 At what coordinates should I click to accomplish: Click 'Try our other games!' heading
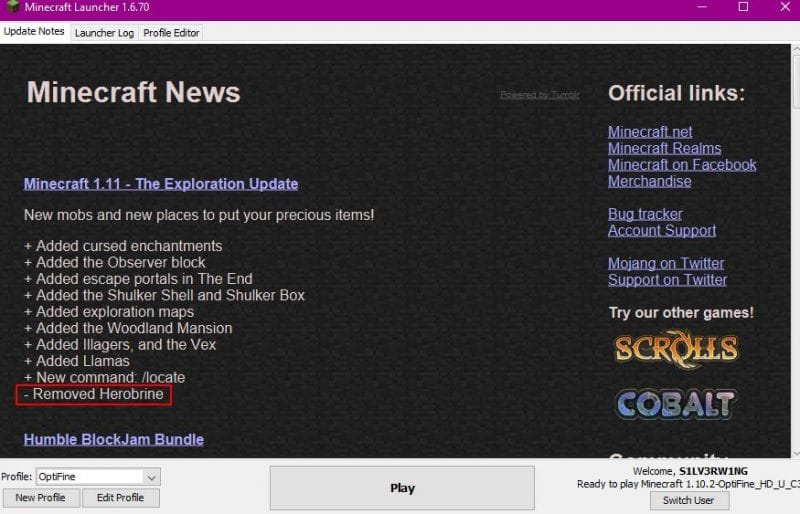click(681, 312)
